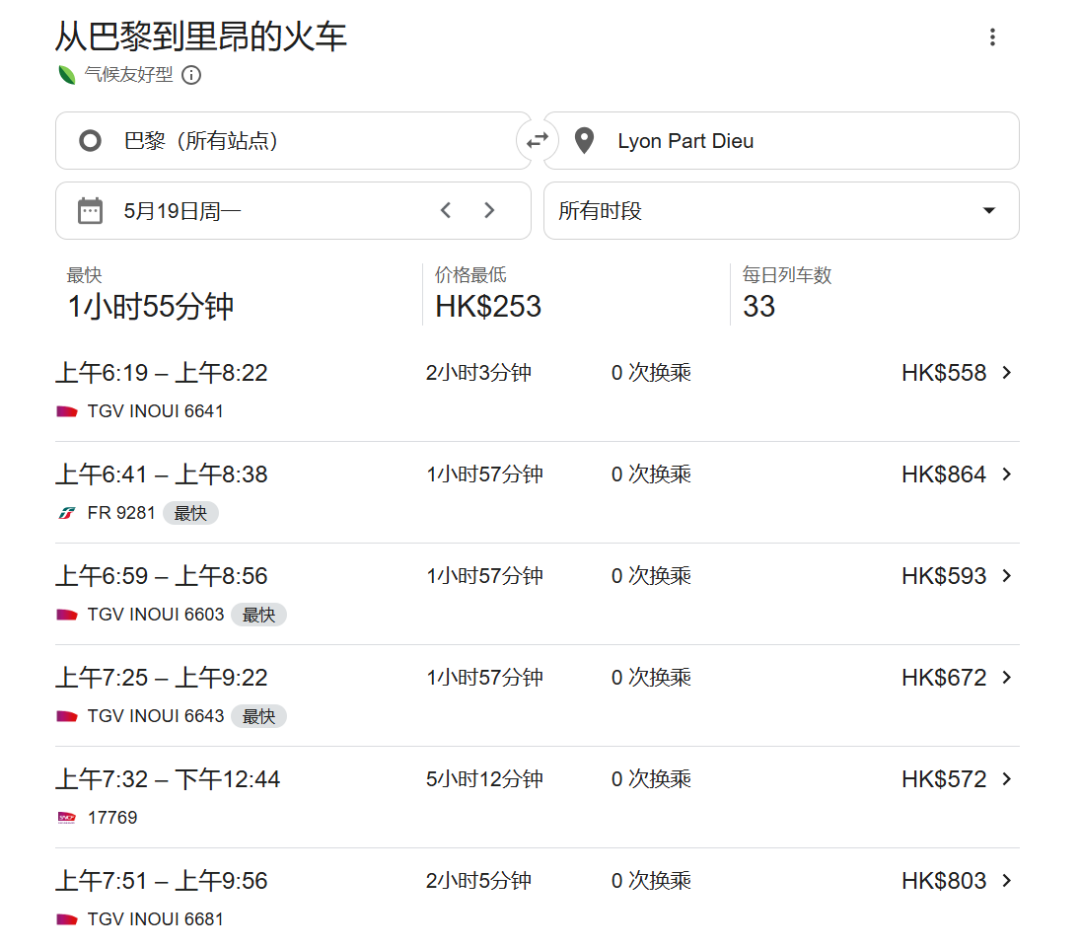Click the SNCF logo beside 17769

pyautogui.click(x=67, y=818)
